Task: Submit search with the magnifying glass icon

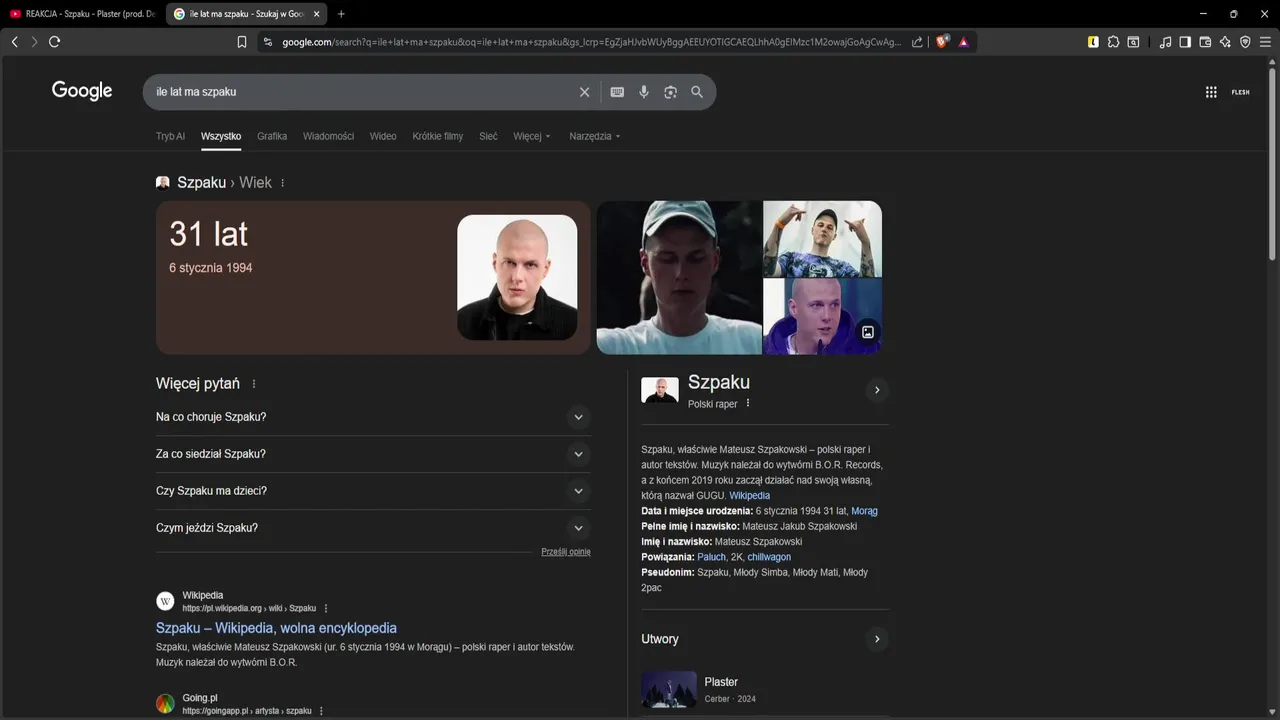Action: tap(697, 92)
